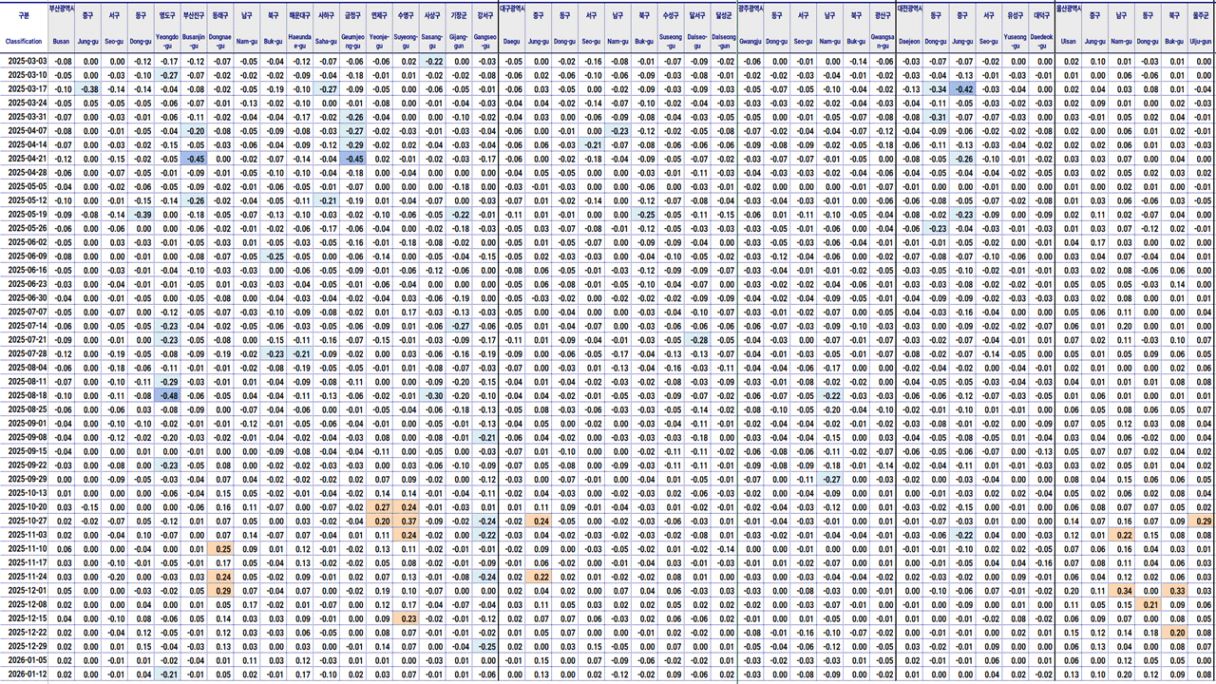Select the Dongnae-gu column header
The image size is (1216, 684).
click(x=221, y=42)
